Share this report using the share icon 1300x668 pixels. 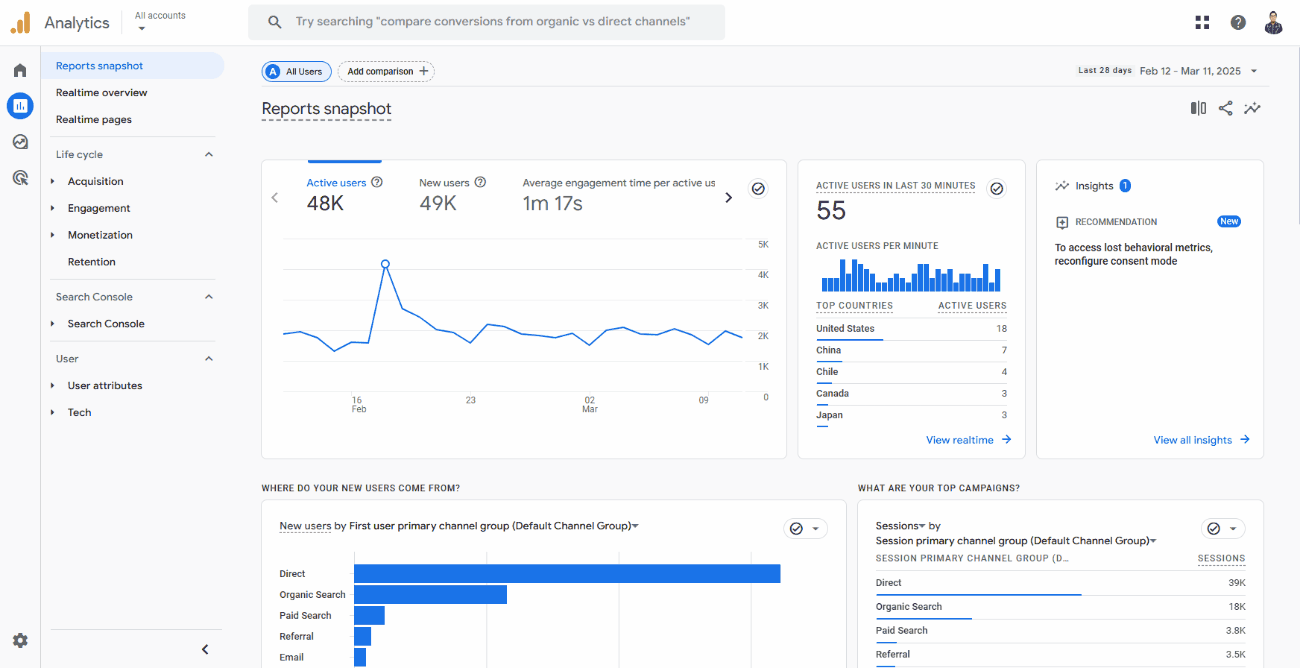1225,108
